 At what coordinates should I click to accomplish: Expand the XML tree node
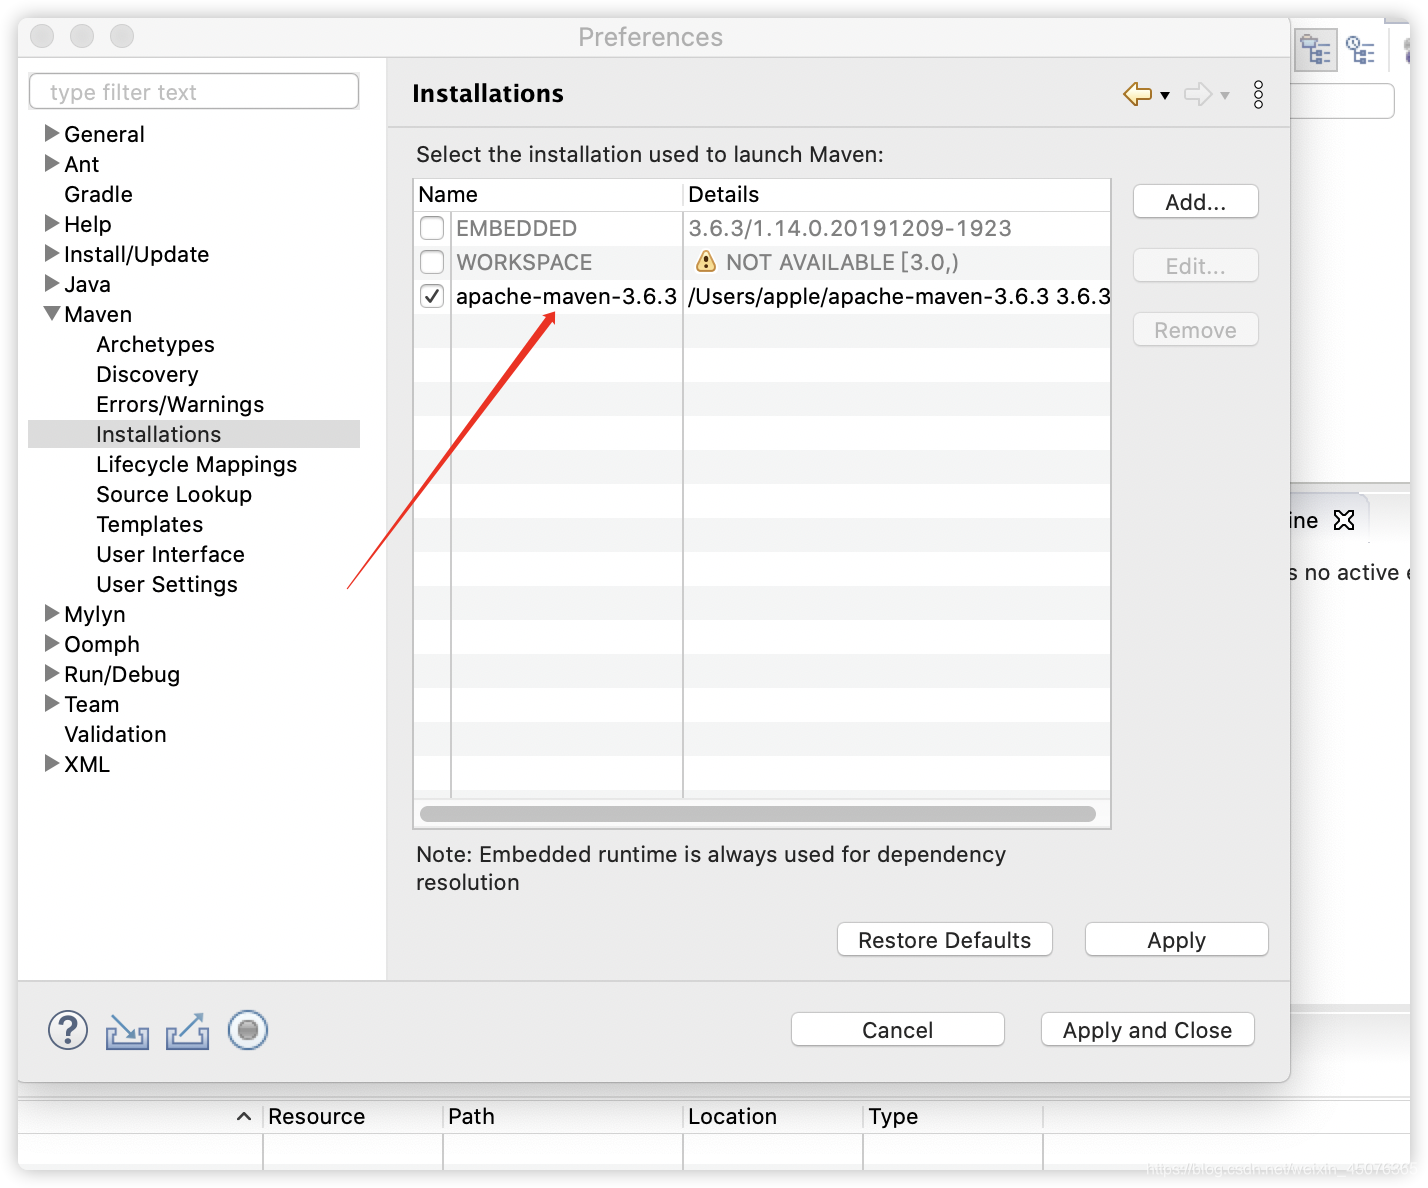(52, 763)
